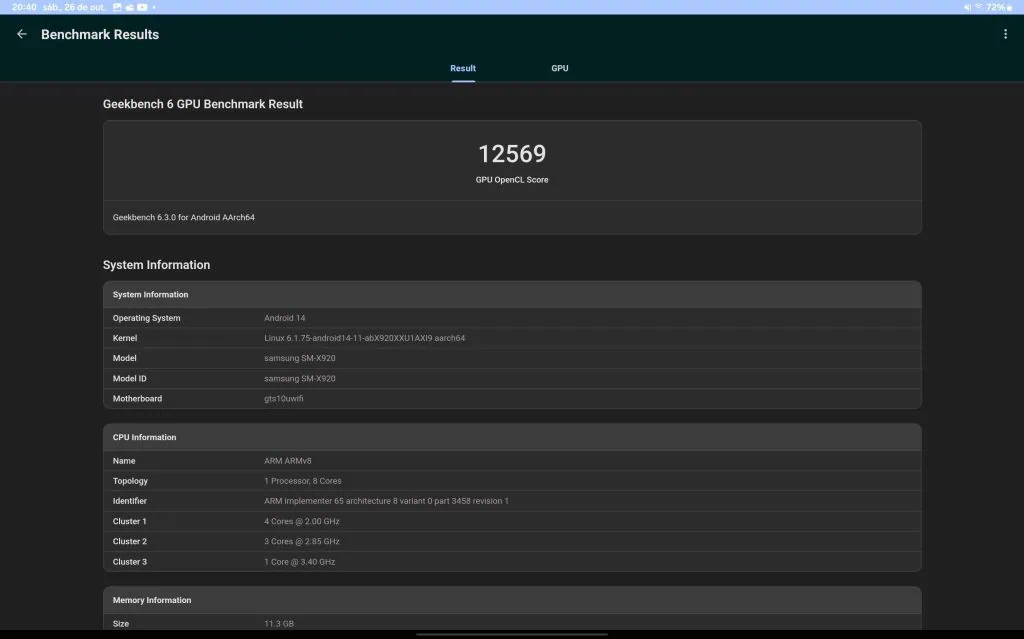Tap the Motherboard entry gts10uwifi
1024x639 pixels.
[x=511, y=398]
